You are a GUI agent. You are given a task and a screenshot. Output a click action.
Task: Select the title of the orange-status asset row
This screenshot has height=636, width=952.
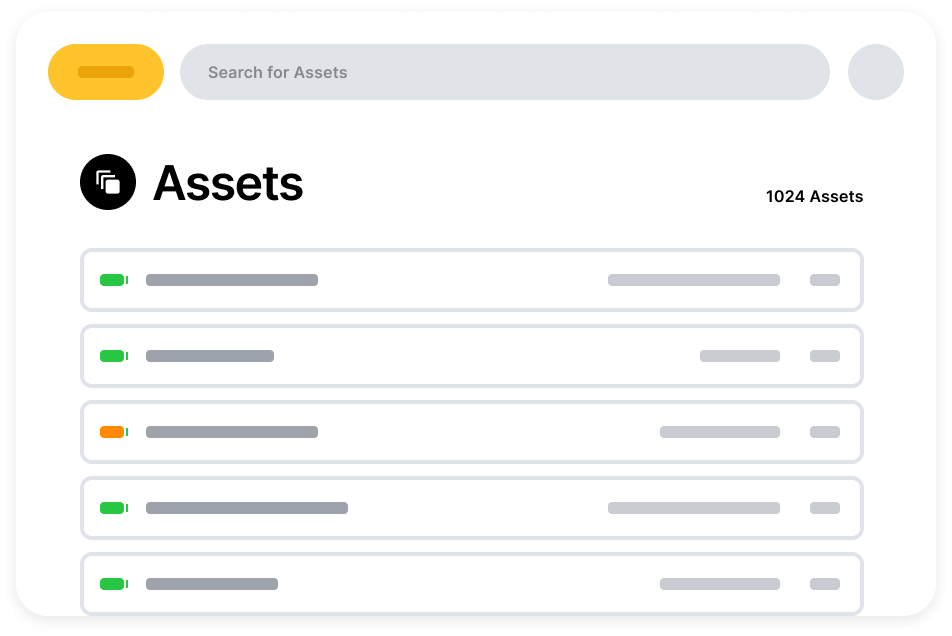click(232, 432)
